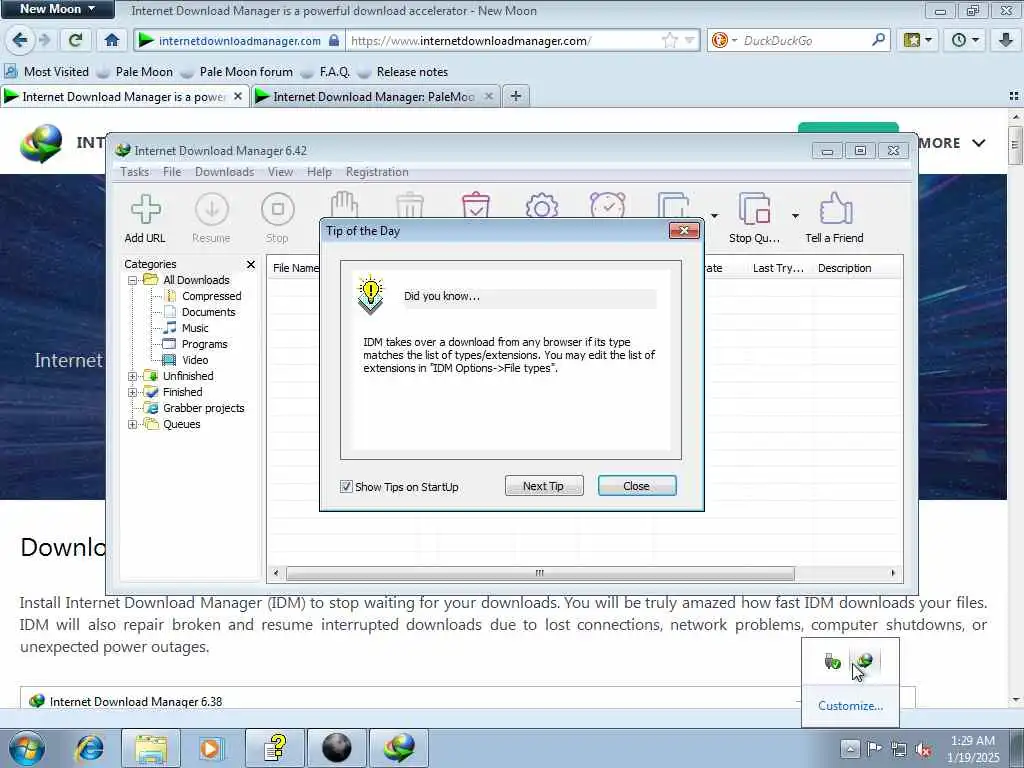Click the Stop download toolbar icon
Screen dimensions: 1024x768
pos(278,210)
